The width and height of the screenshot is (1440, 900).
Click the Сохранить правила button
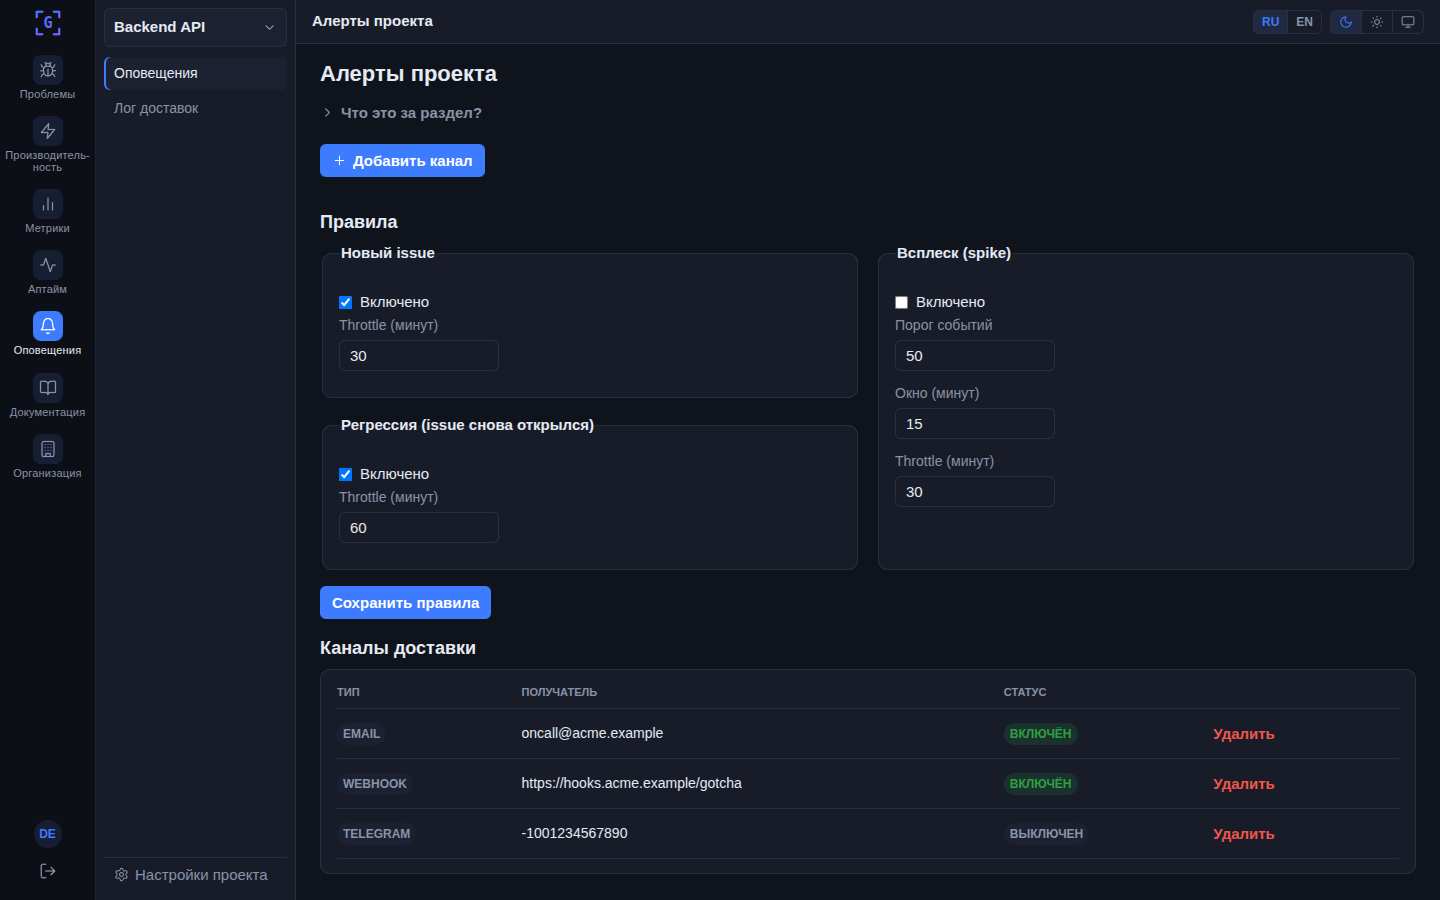click(405, 603)
